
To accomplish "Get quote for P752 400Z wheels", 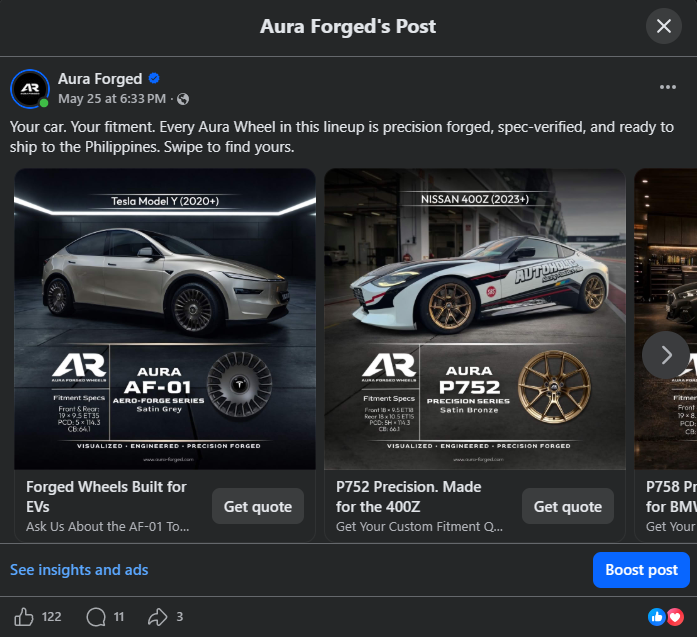I will (x=568, y=506).
